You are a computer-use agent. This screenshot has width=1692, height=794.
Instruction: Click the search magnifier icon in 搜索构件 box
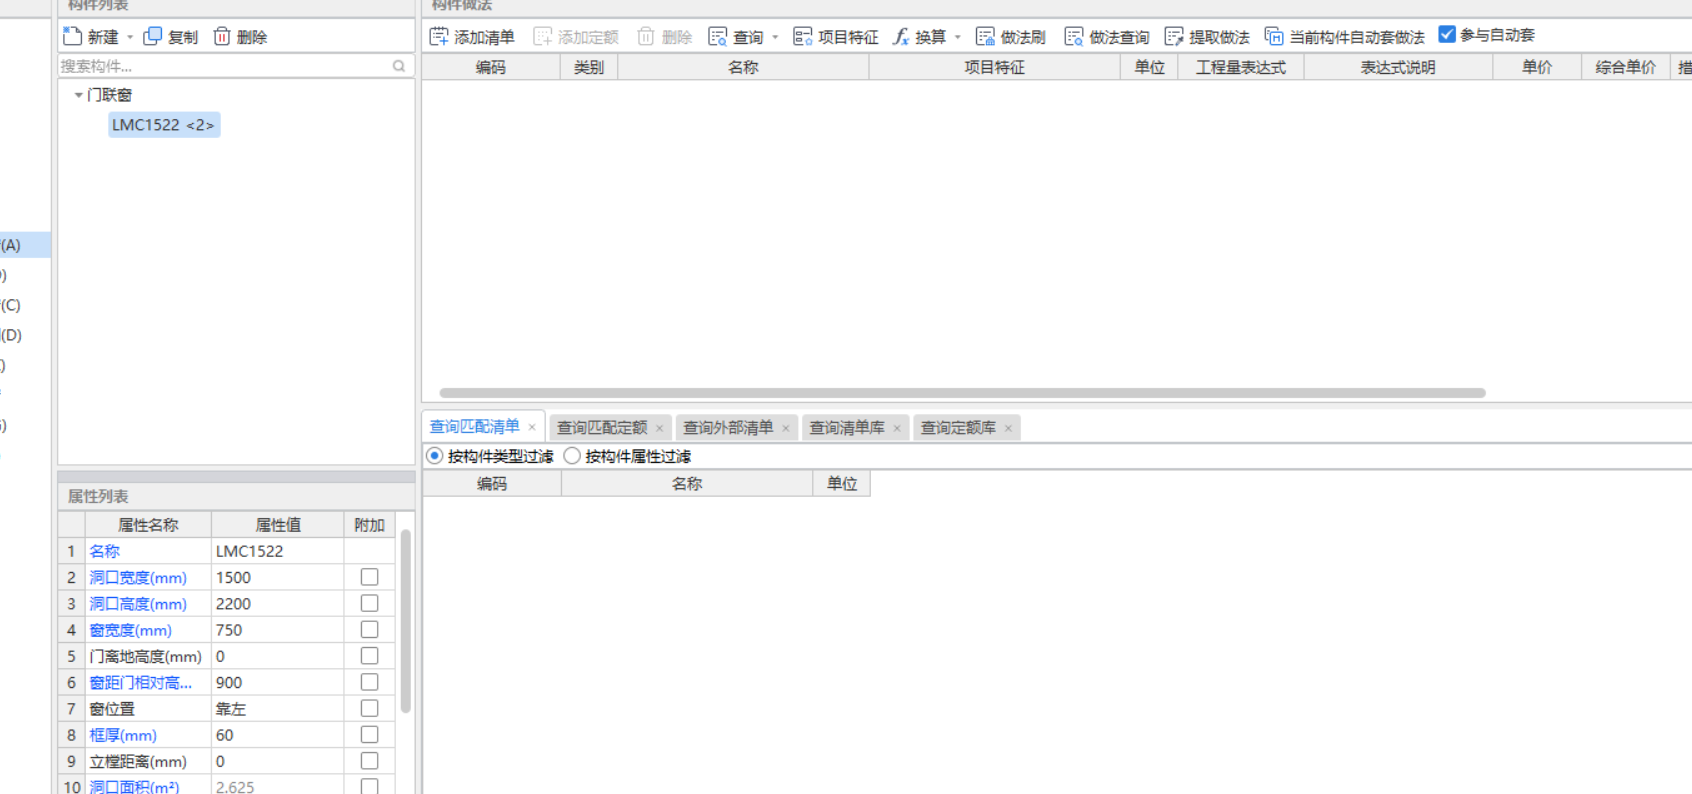[399, 66]
